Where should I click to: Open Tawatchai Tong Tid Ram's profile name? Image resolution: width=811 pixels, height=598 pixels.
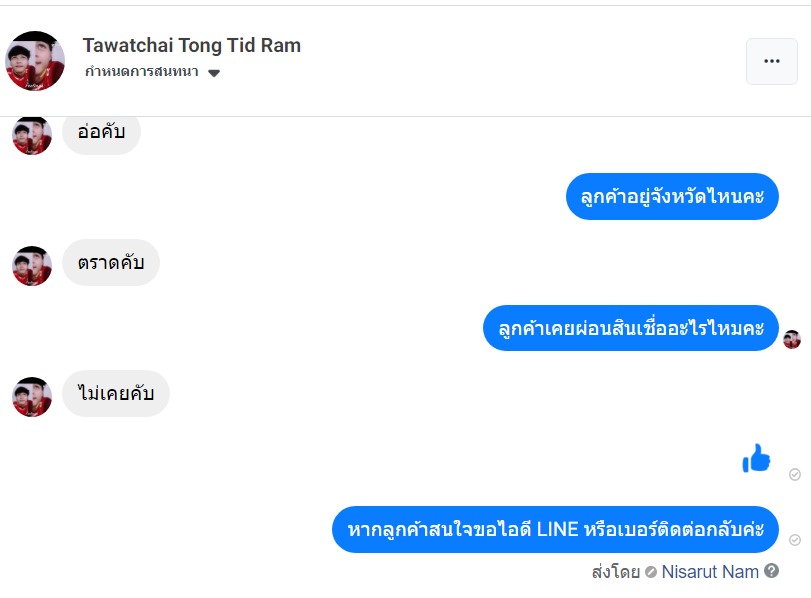pos(191,45)
